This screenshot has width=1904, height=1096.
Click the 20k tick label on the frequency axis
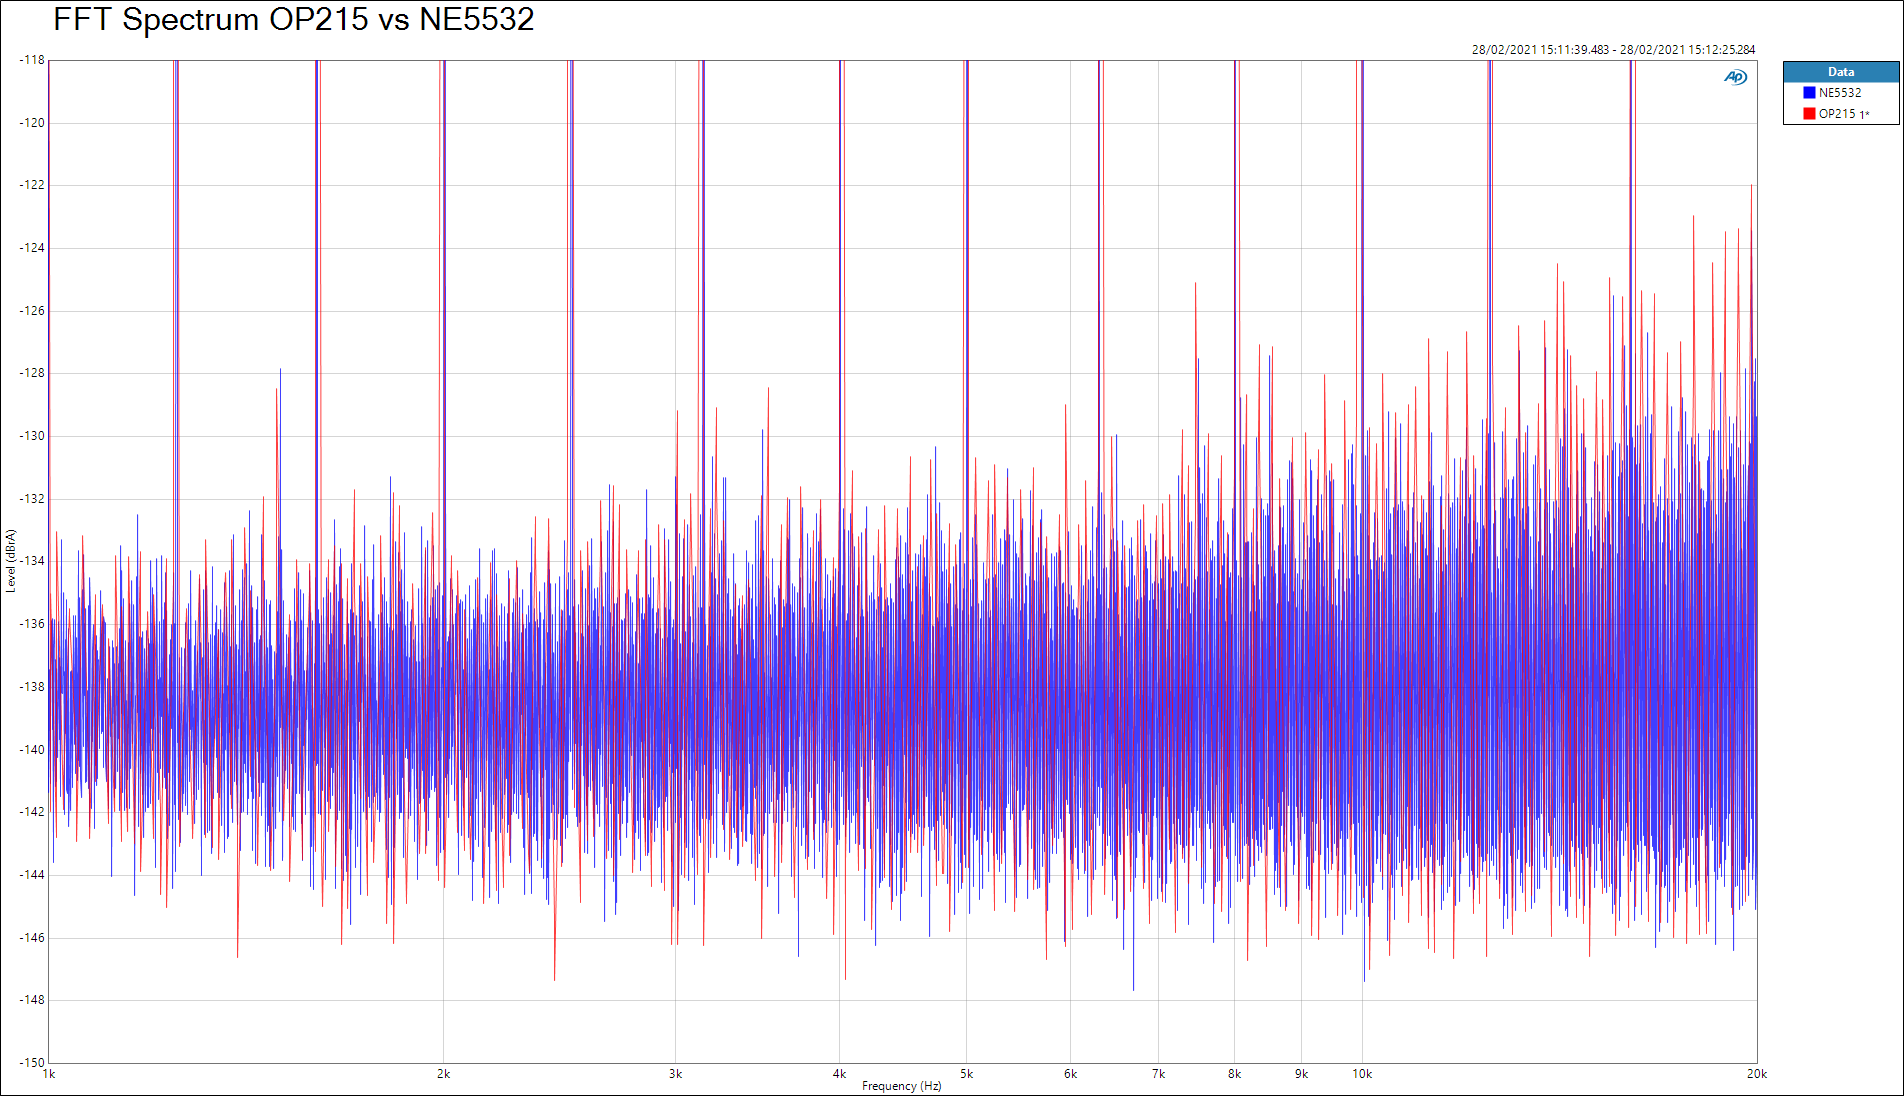tap(1756, 1074)
